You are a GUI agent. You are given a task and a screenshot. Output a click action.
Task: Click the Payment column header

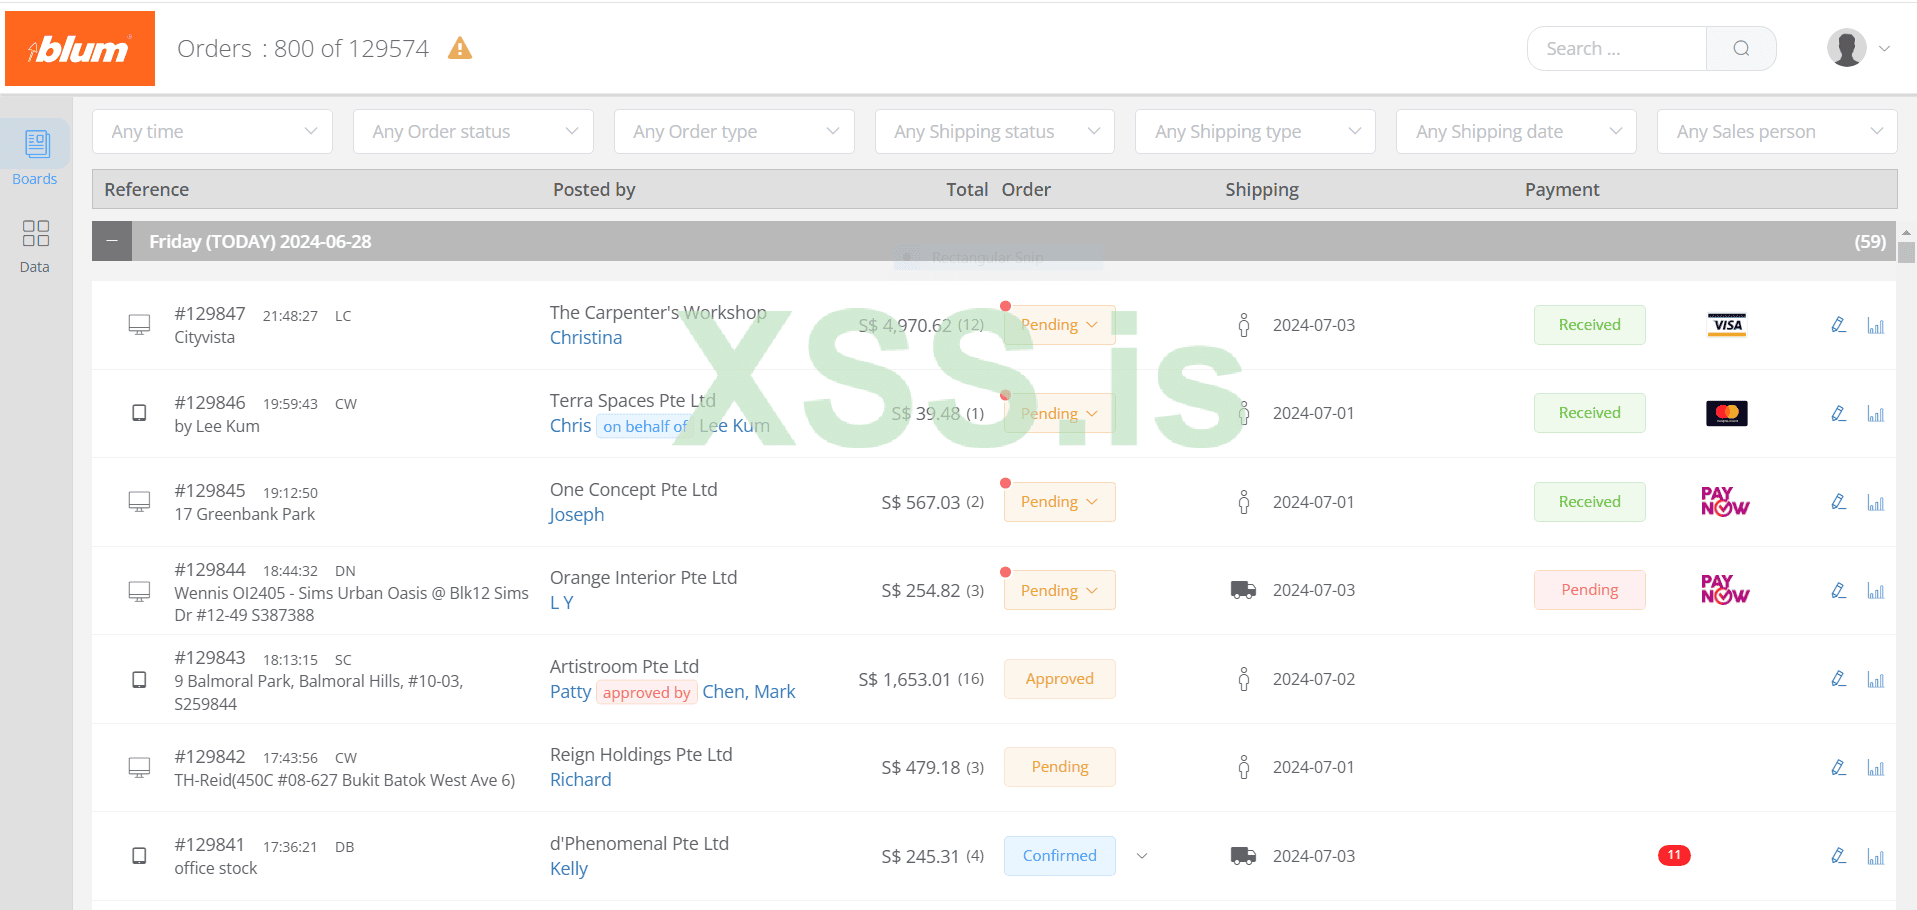(x=1562, y=189)
